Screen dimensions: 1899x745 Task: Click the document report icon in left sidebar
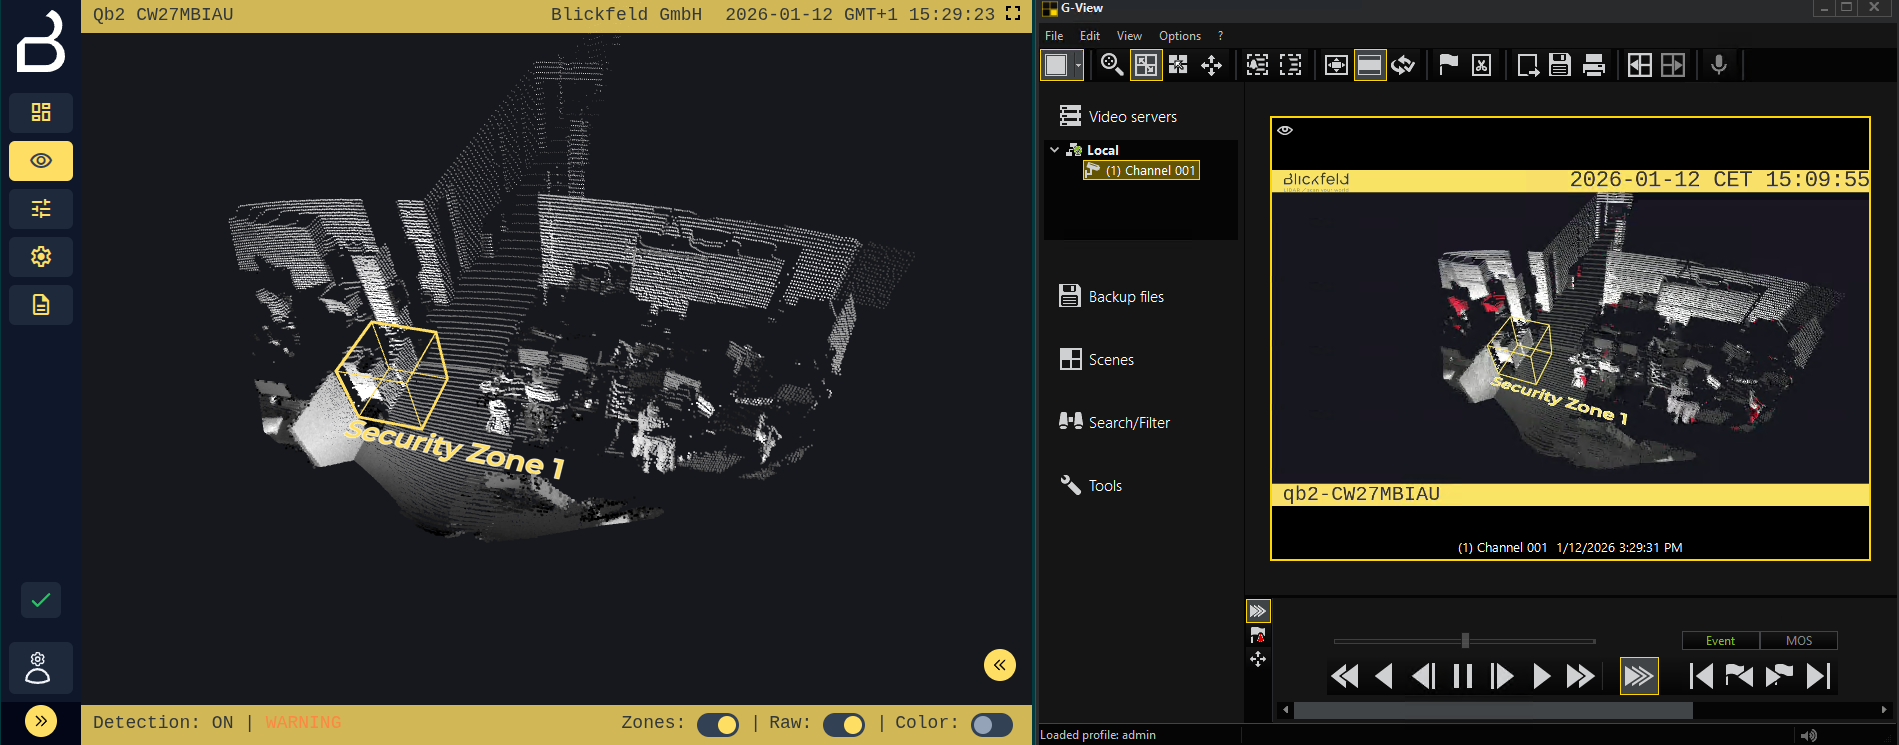click(41, 304)
